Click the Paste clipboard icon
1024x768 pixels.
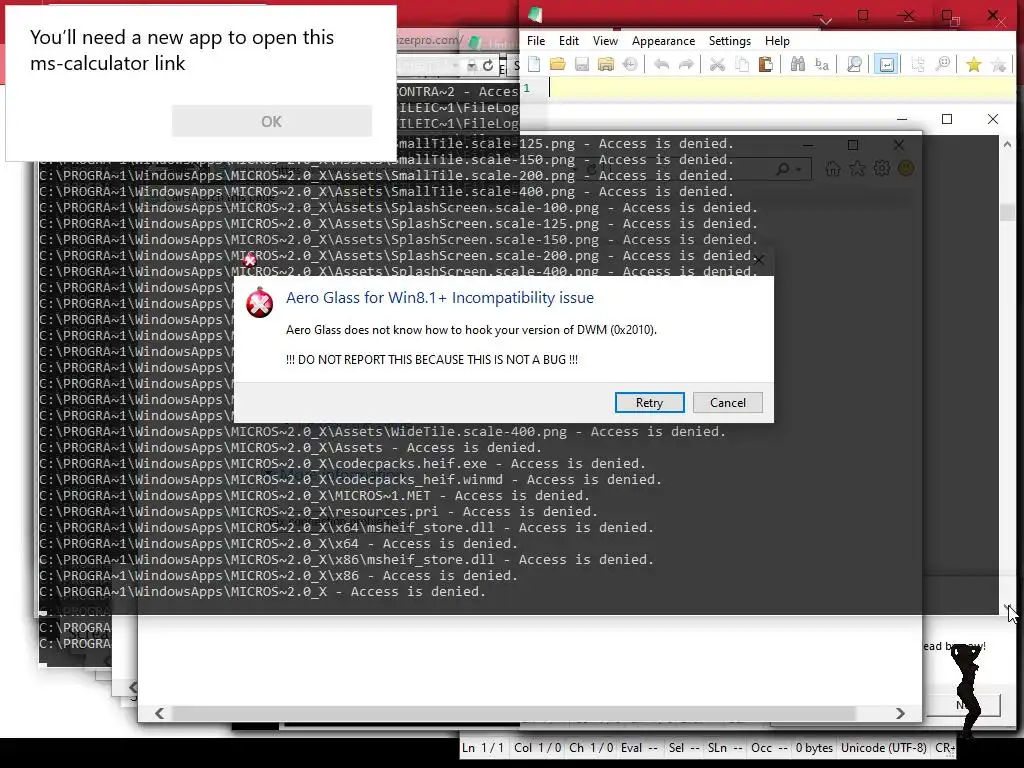[766, 64]
